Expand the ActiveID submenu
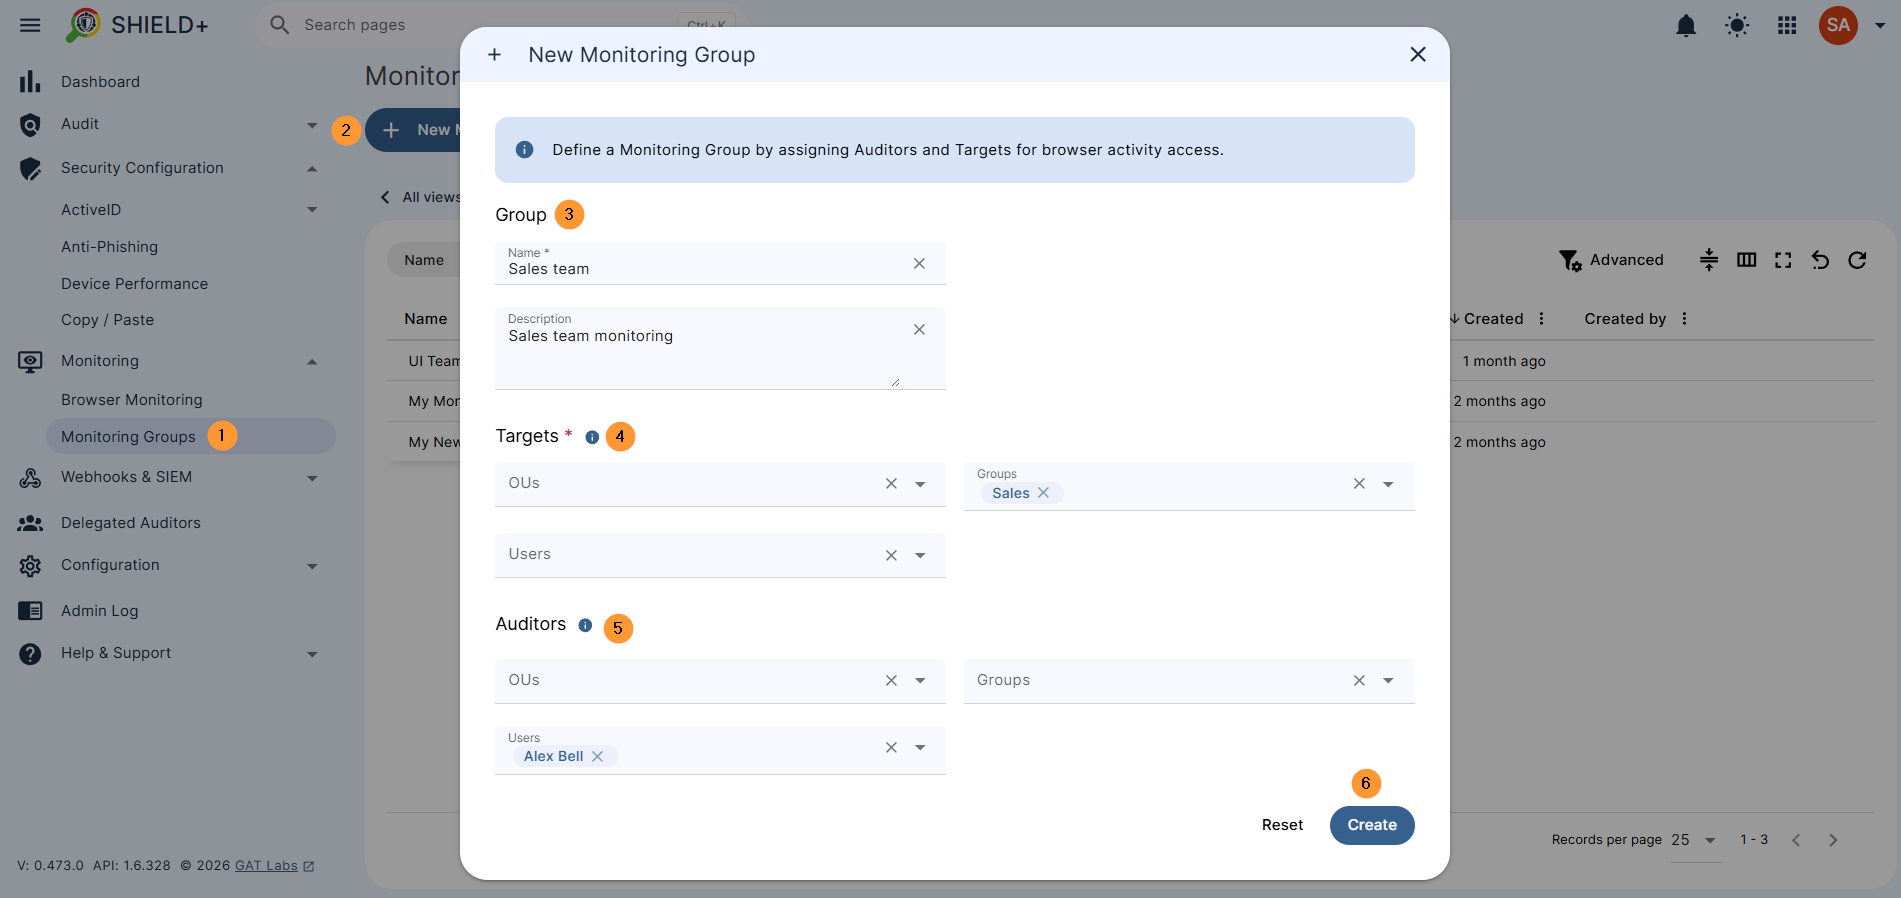The width and height of the screenshot is (1901, 898). click(312, 210)
